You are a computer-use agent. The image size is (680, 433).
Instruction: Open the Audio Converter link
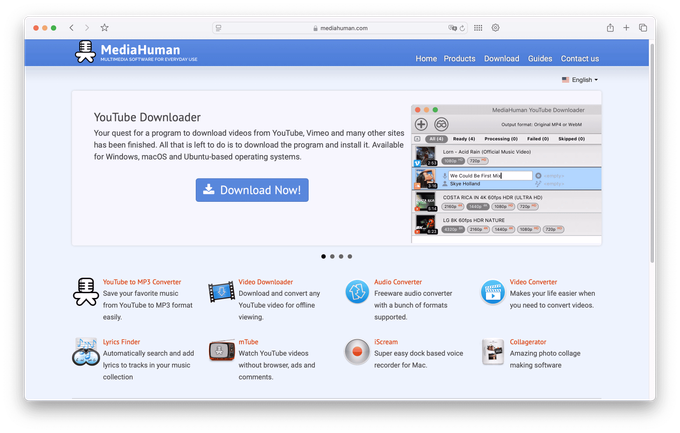click(x=398, y=282)
